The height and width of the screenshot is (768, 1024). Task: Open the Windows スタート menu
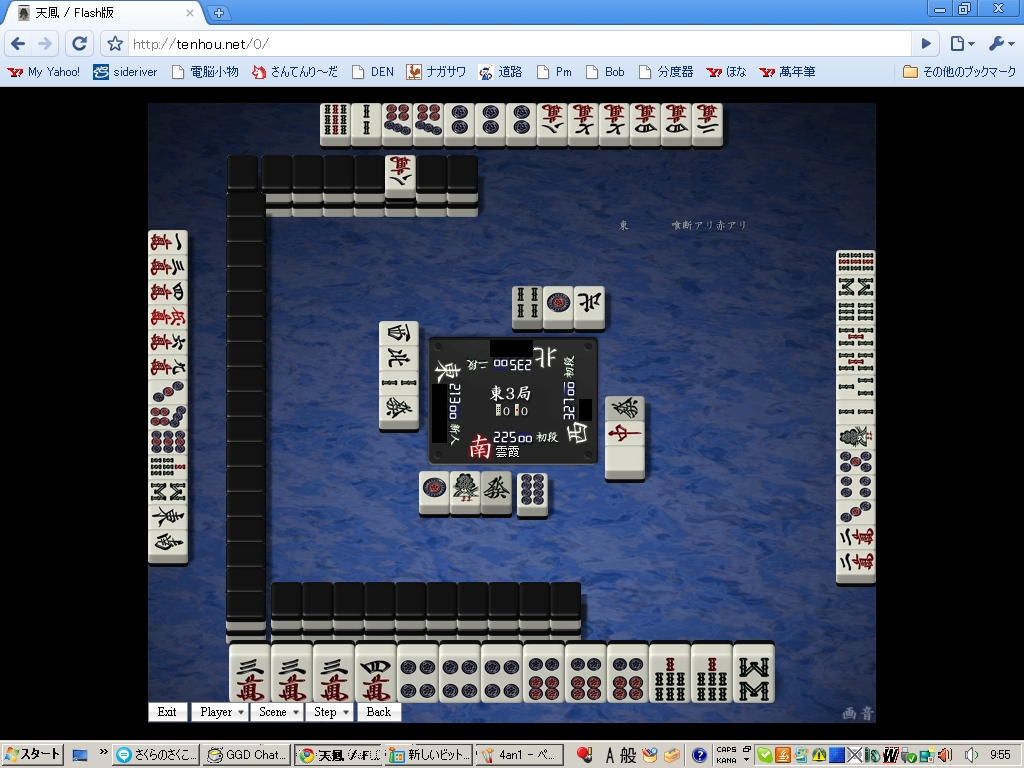click(x=32, y=755)
